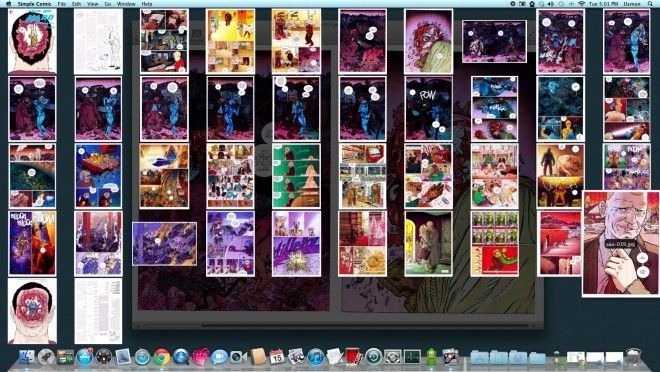Viewport: 660px width, 372px height.
Task: Open Dashboard gauge icon in Dock
Action: [x=104, y=357]
